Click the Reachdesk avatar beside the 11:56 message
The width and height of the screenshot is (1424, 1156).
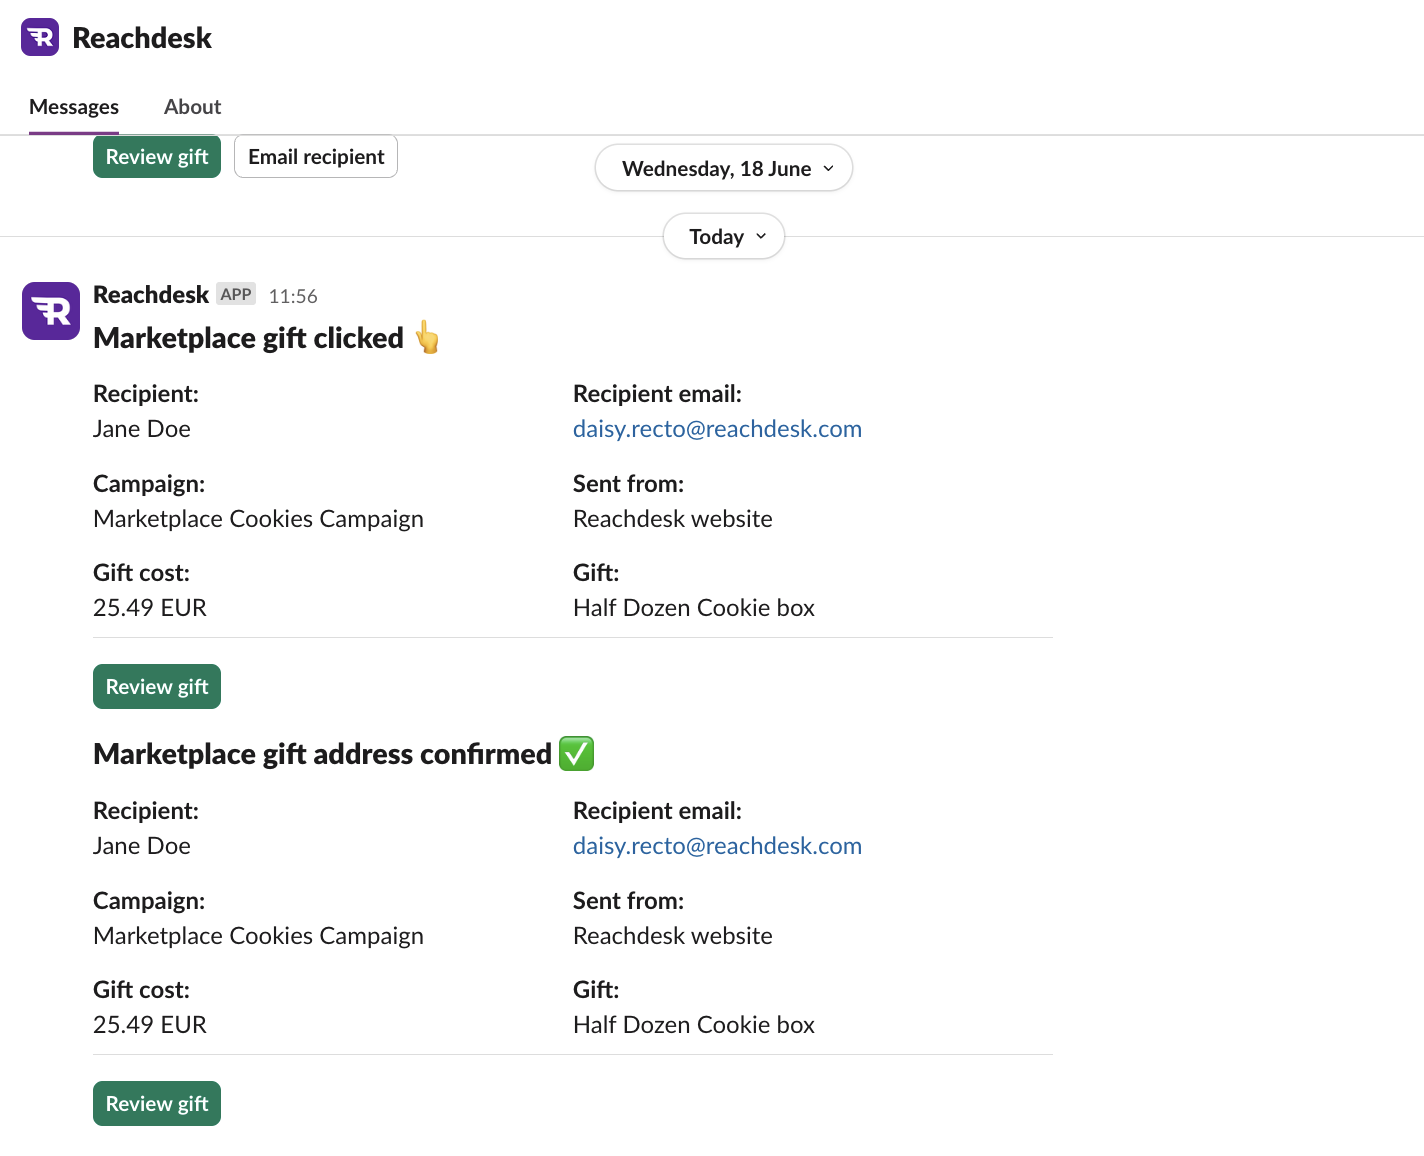click(51, 311)
